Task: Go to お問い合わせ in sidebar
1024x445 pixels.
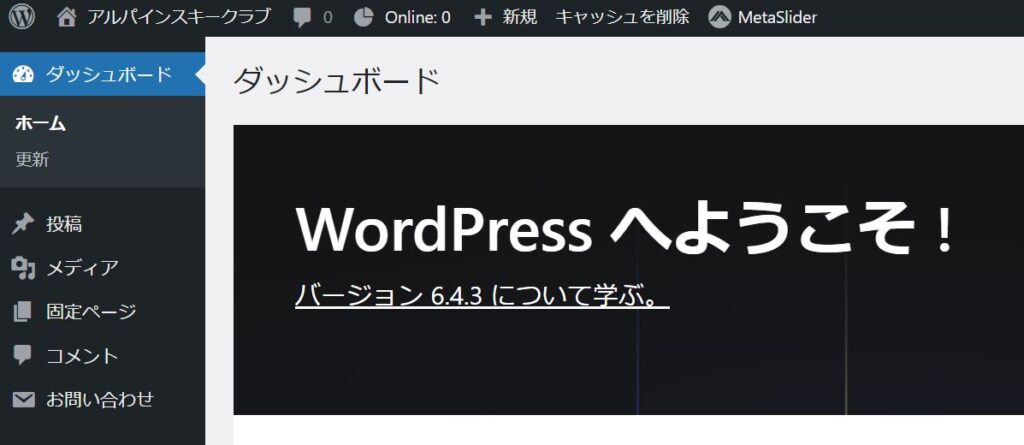Action: [x=100, y=399]
